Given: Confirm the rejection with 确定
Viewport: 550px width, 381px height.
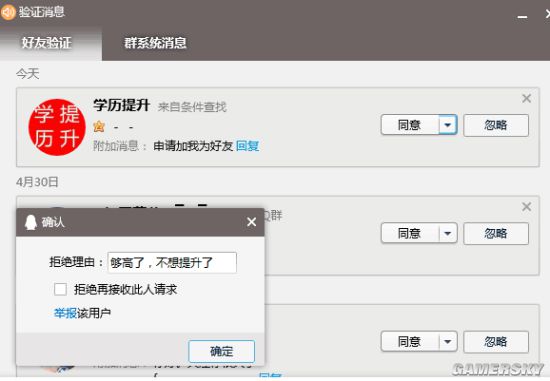Looking at the screenshot, I should point(221,351).
